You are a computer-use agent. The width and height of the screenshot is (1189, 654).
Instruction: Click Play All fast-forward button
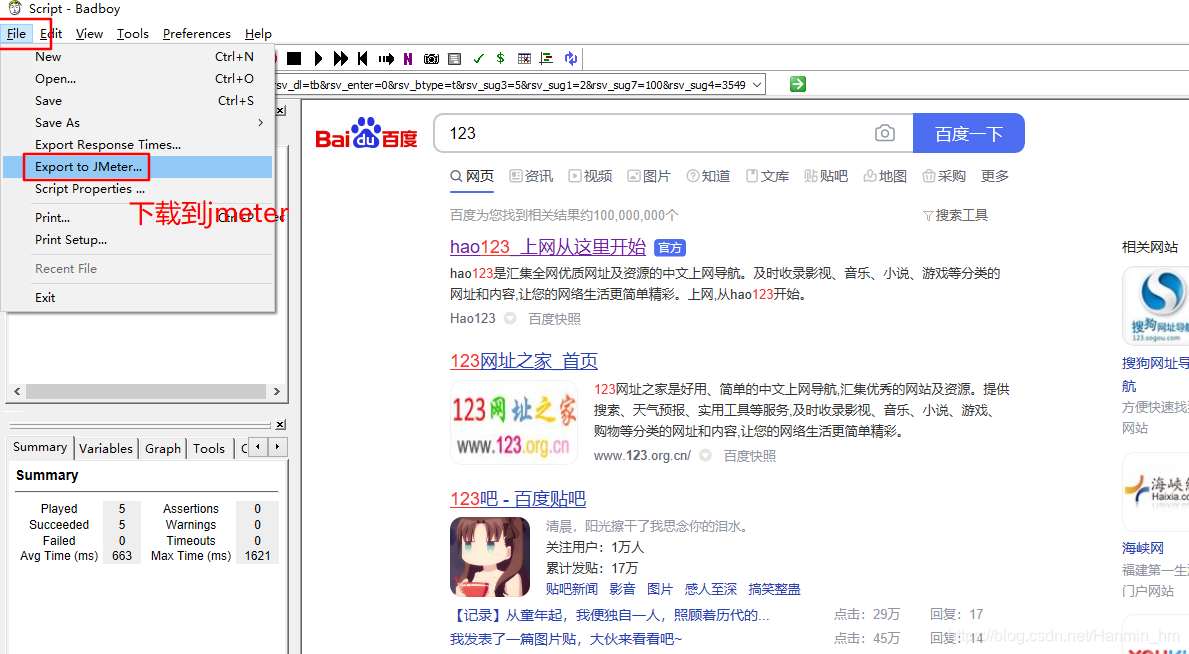(340, 58)
